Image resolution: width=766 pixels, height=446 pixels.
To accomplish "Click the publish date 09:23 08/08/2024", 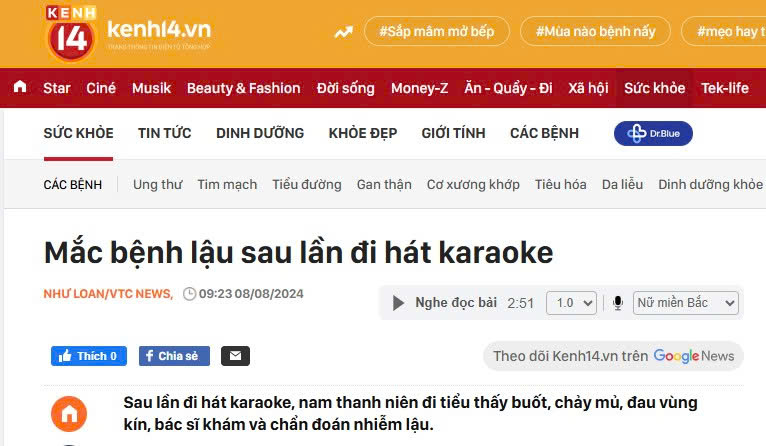I will 251,294.
